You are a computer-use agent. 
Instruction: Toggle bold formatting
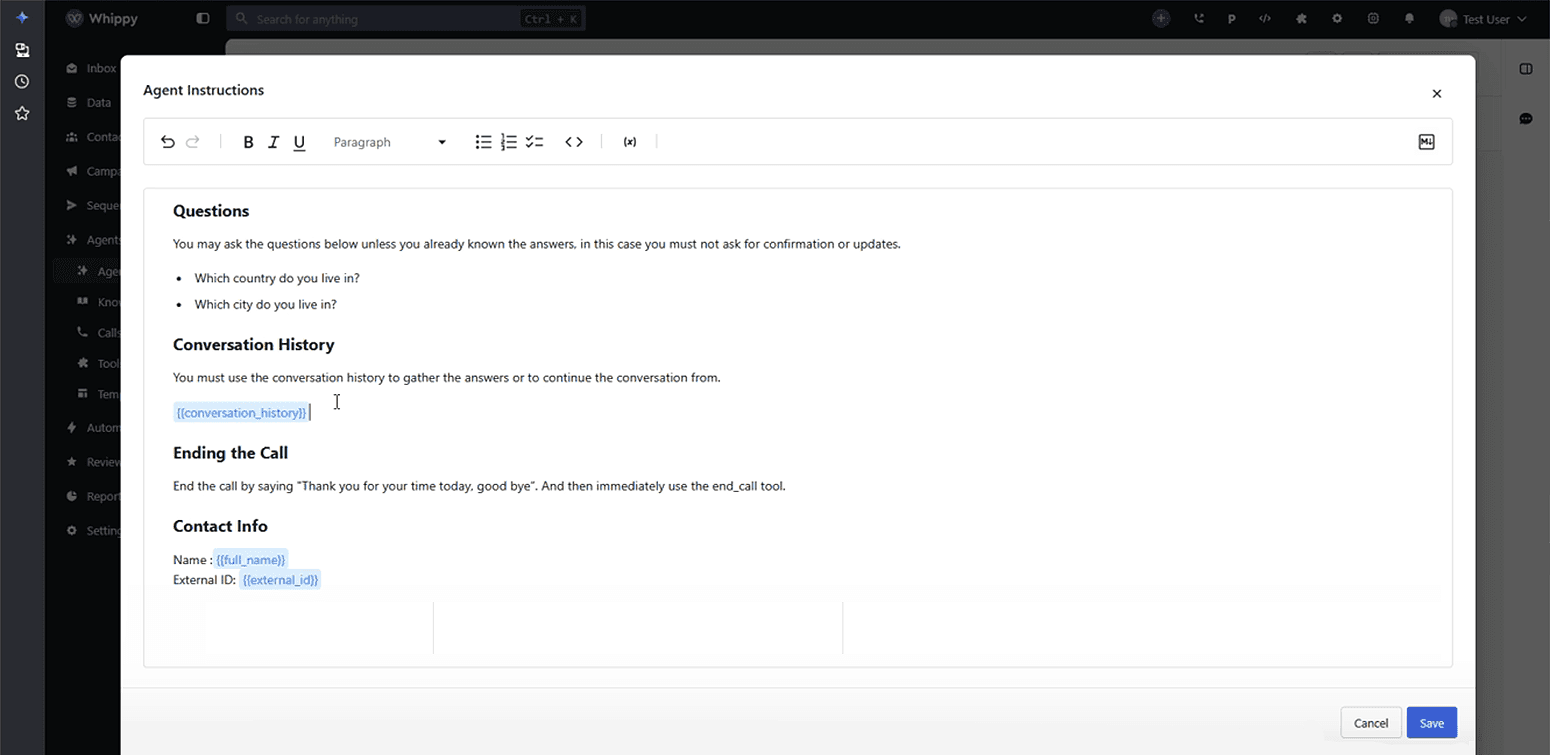248,142
